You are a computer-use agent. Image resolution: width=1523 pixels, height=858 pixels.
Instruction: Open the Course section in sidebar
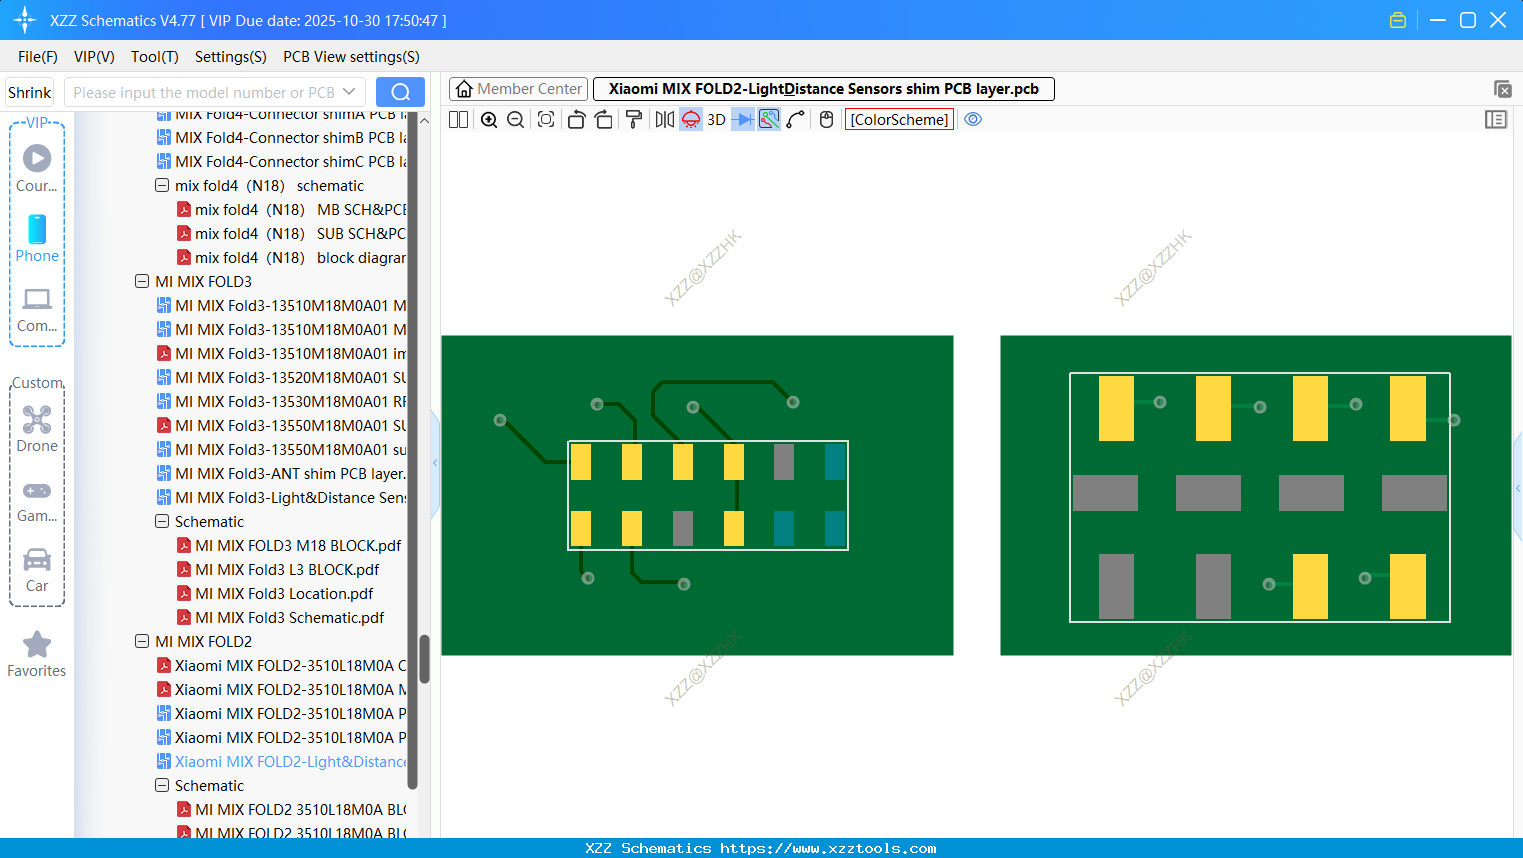[37, 168]
